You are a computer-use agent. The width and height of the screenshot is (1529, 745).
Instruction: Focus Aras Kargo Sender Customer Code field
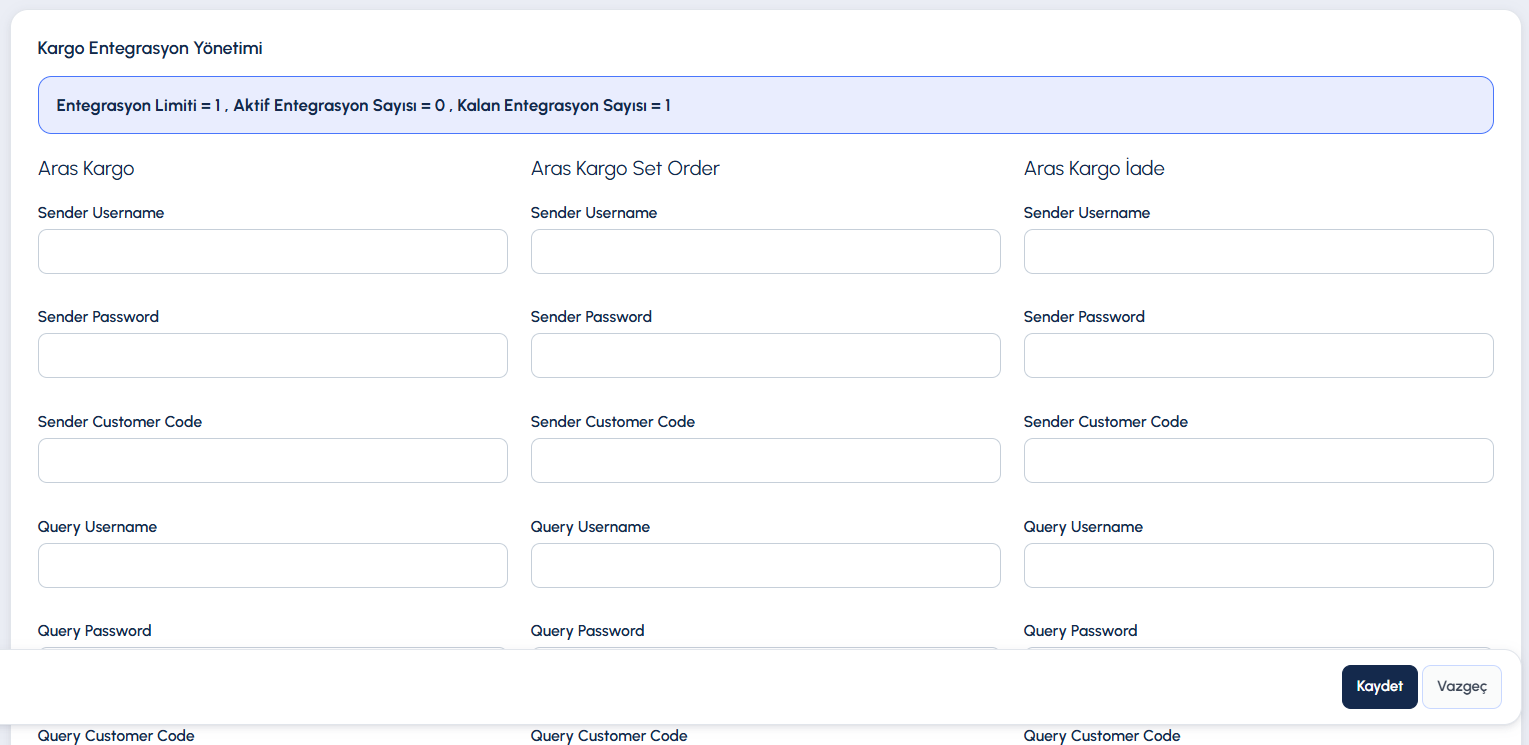point(273,461)
